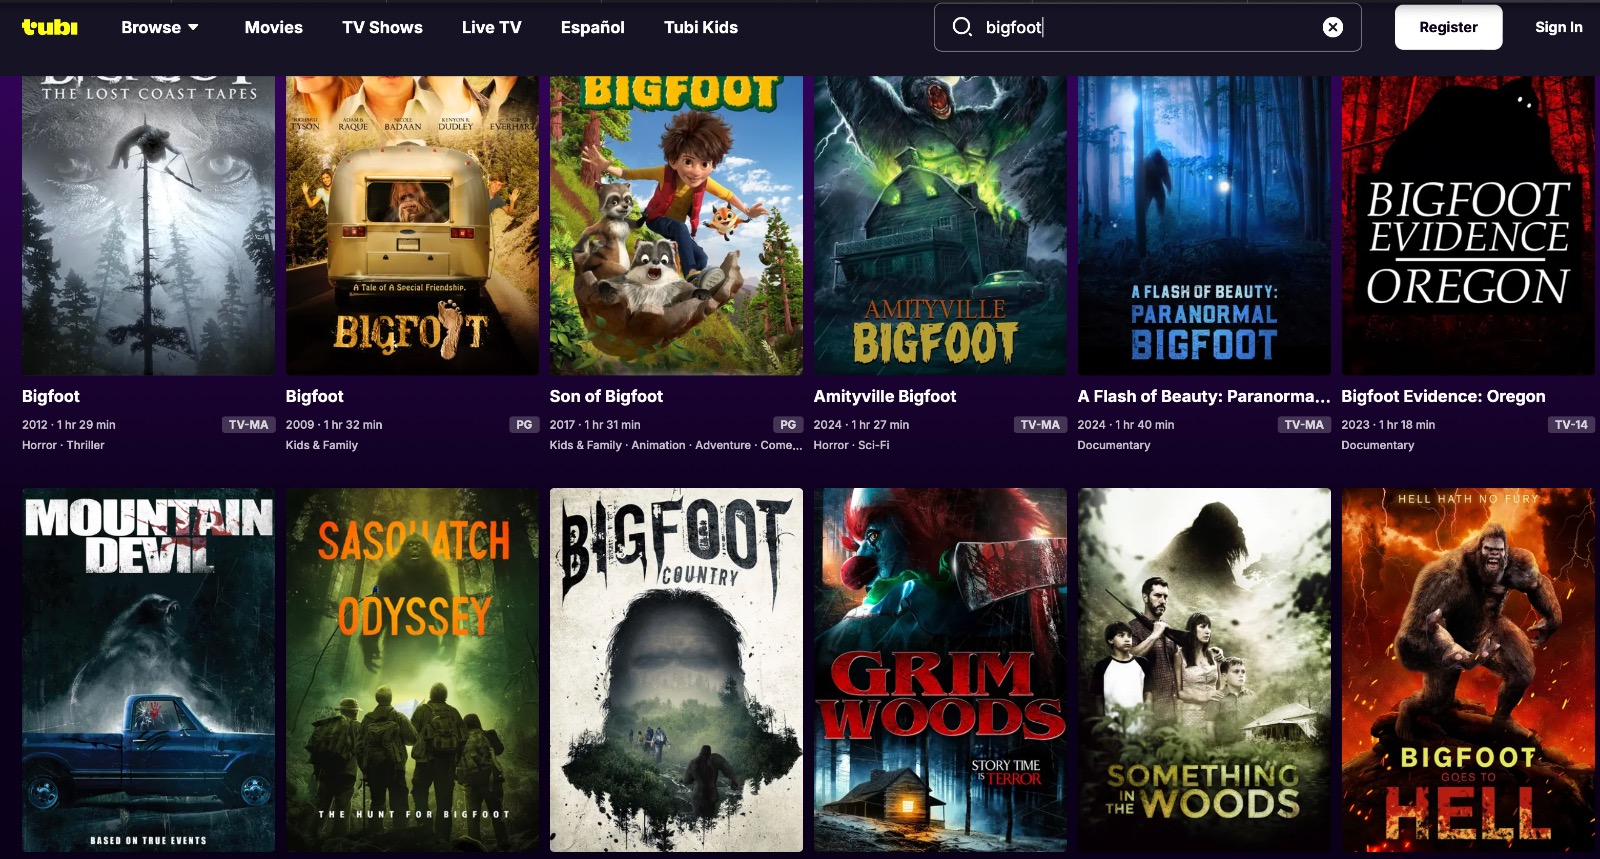Screen dimensions: 1600x859
Task: Click the 2012 Bigfoot title link
Action: click(x=51, y=396)
